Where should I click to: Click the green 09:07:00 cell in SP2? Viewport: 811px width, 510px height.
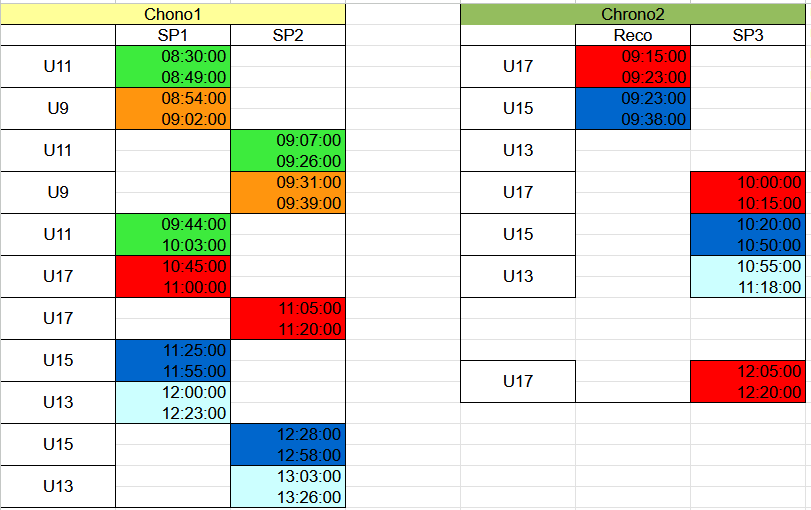tap(288, 141)
